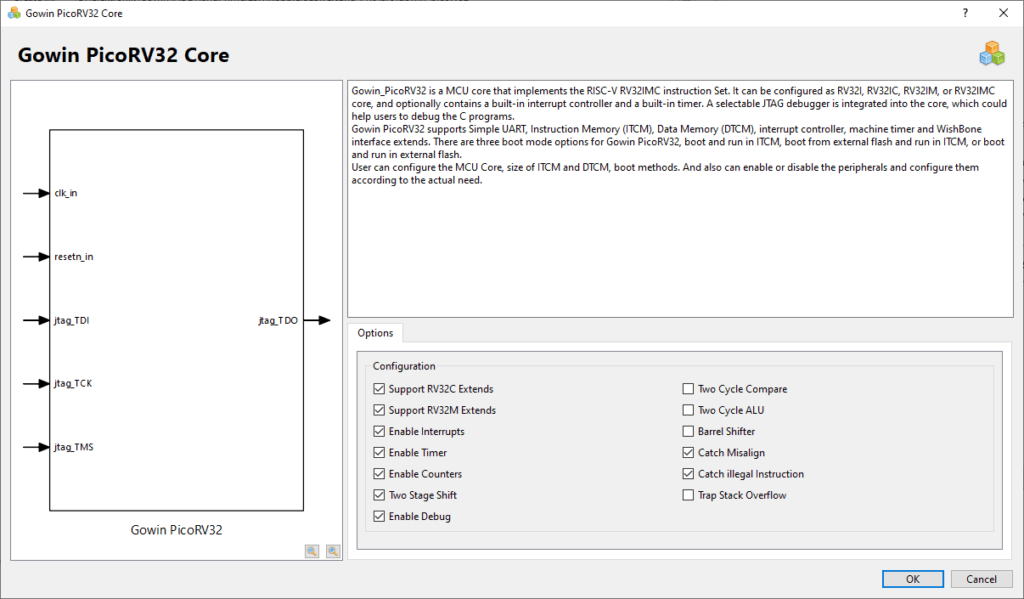
Task: Click the right magnifier icon under the diagram
Action: [333, 551]
